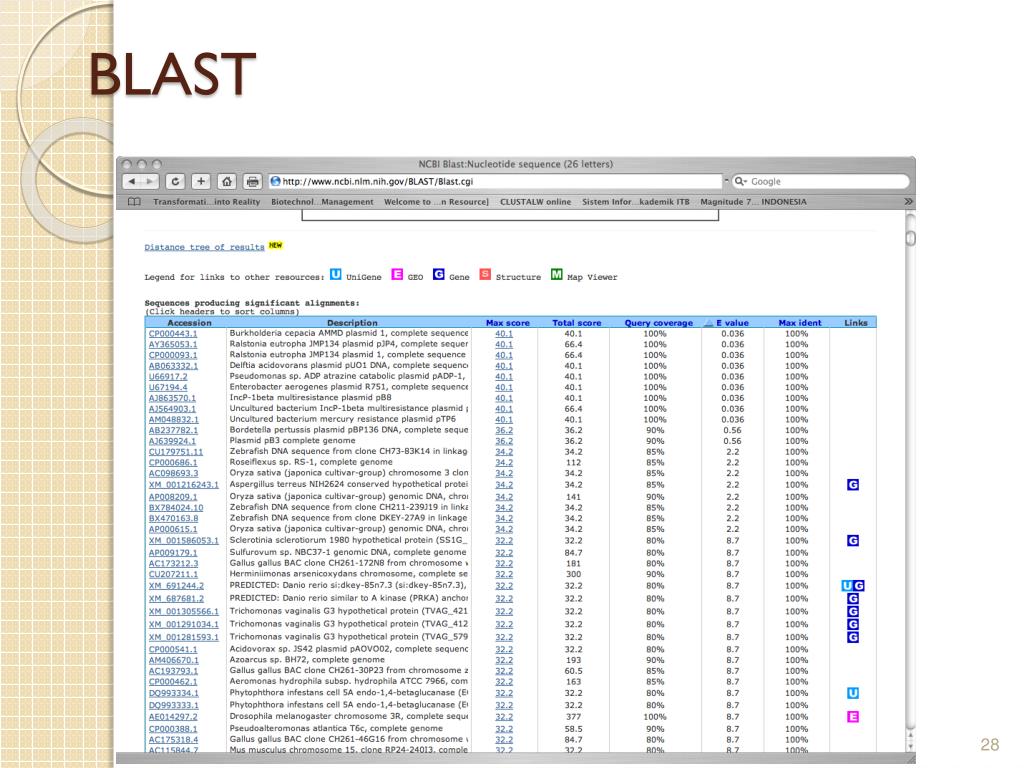Screen dimensions: 1024x768
Task: Click the Structure S icon in the legend
Action: point(485,274)
